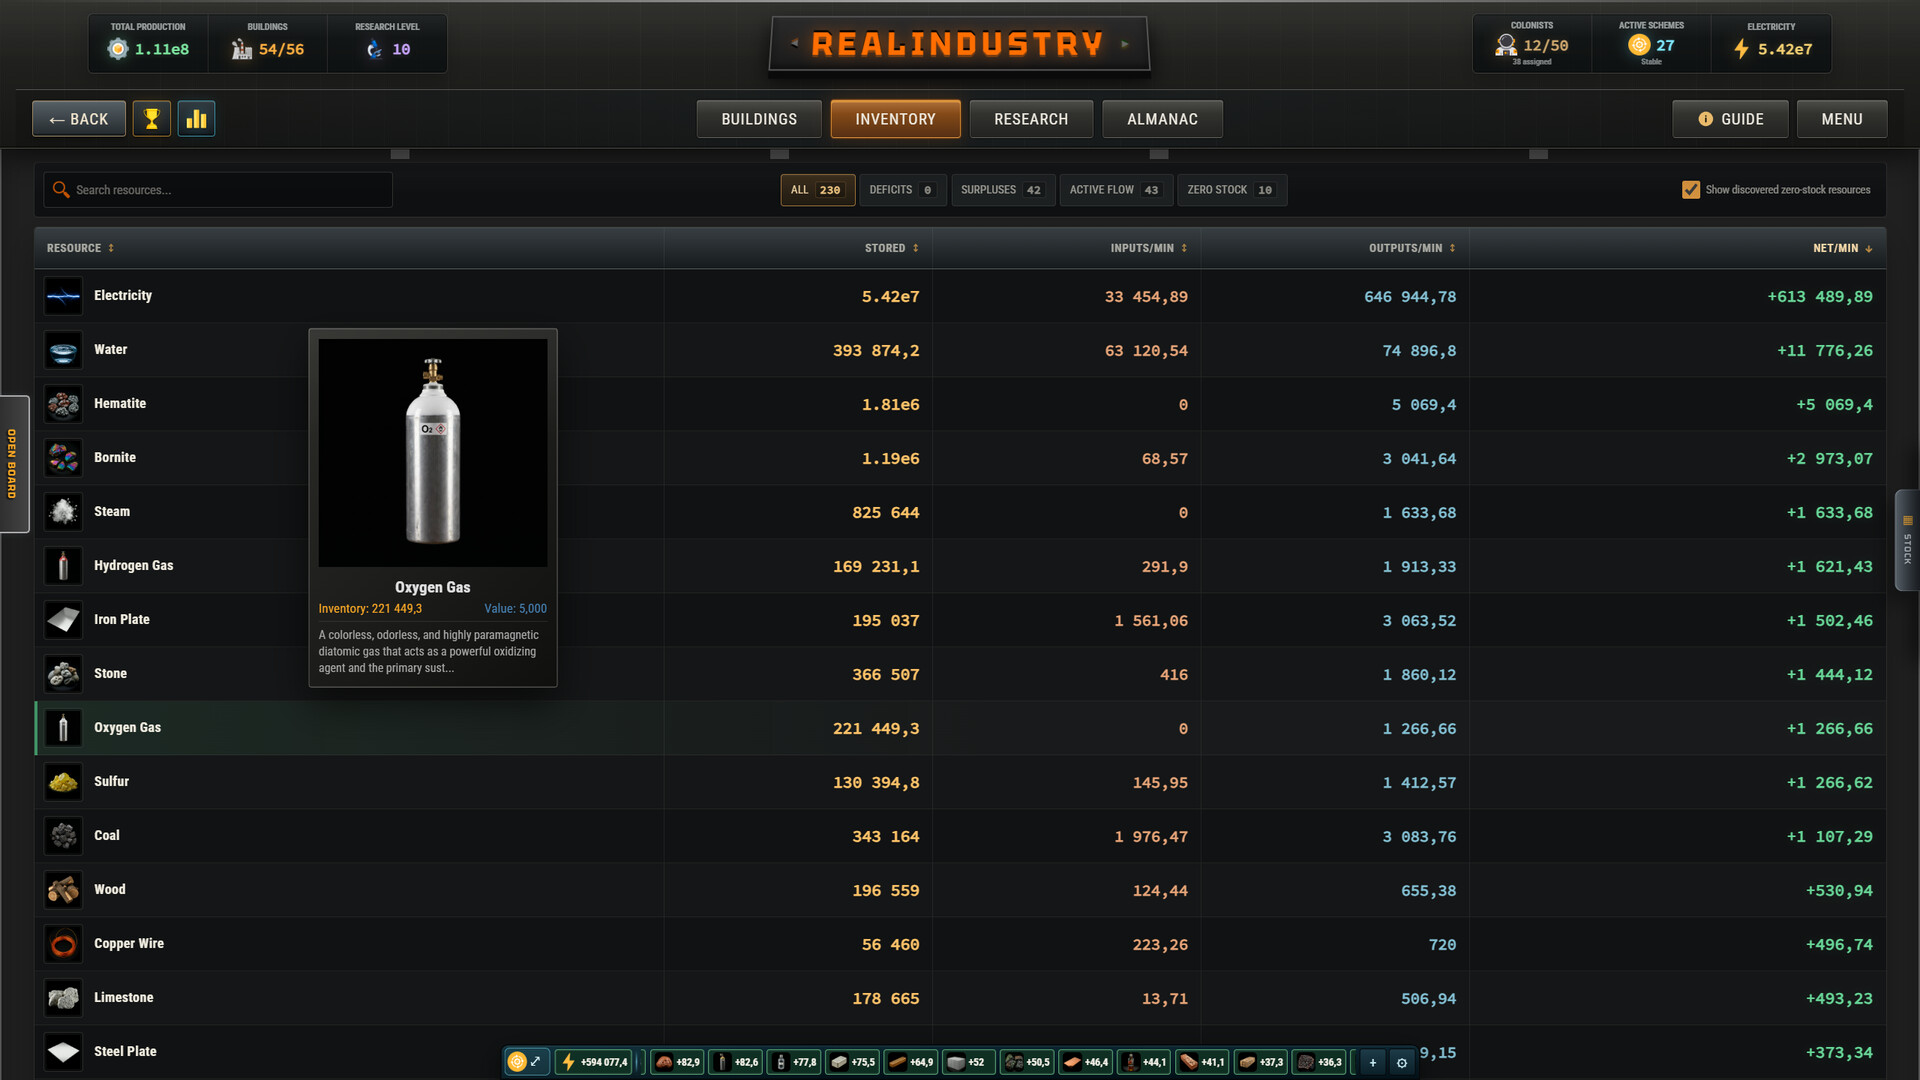Viewport: 1920px width, 1080px height.
Task: Click the Bornite resource icon
Action: tap(63, 458)
